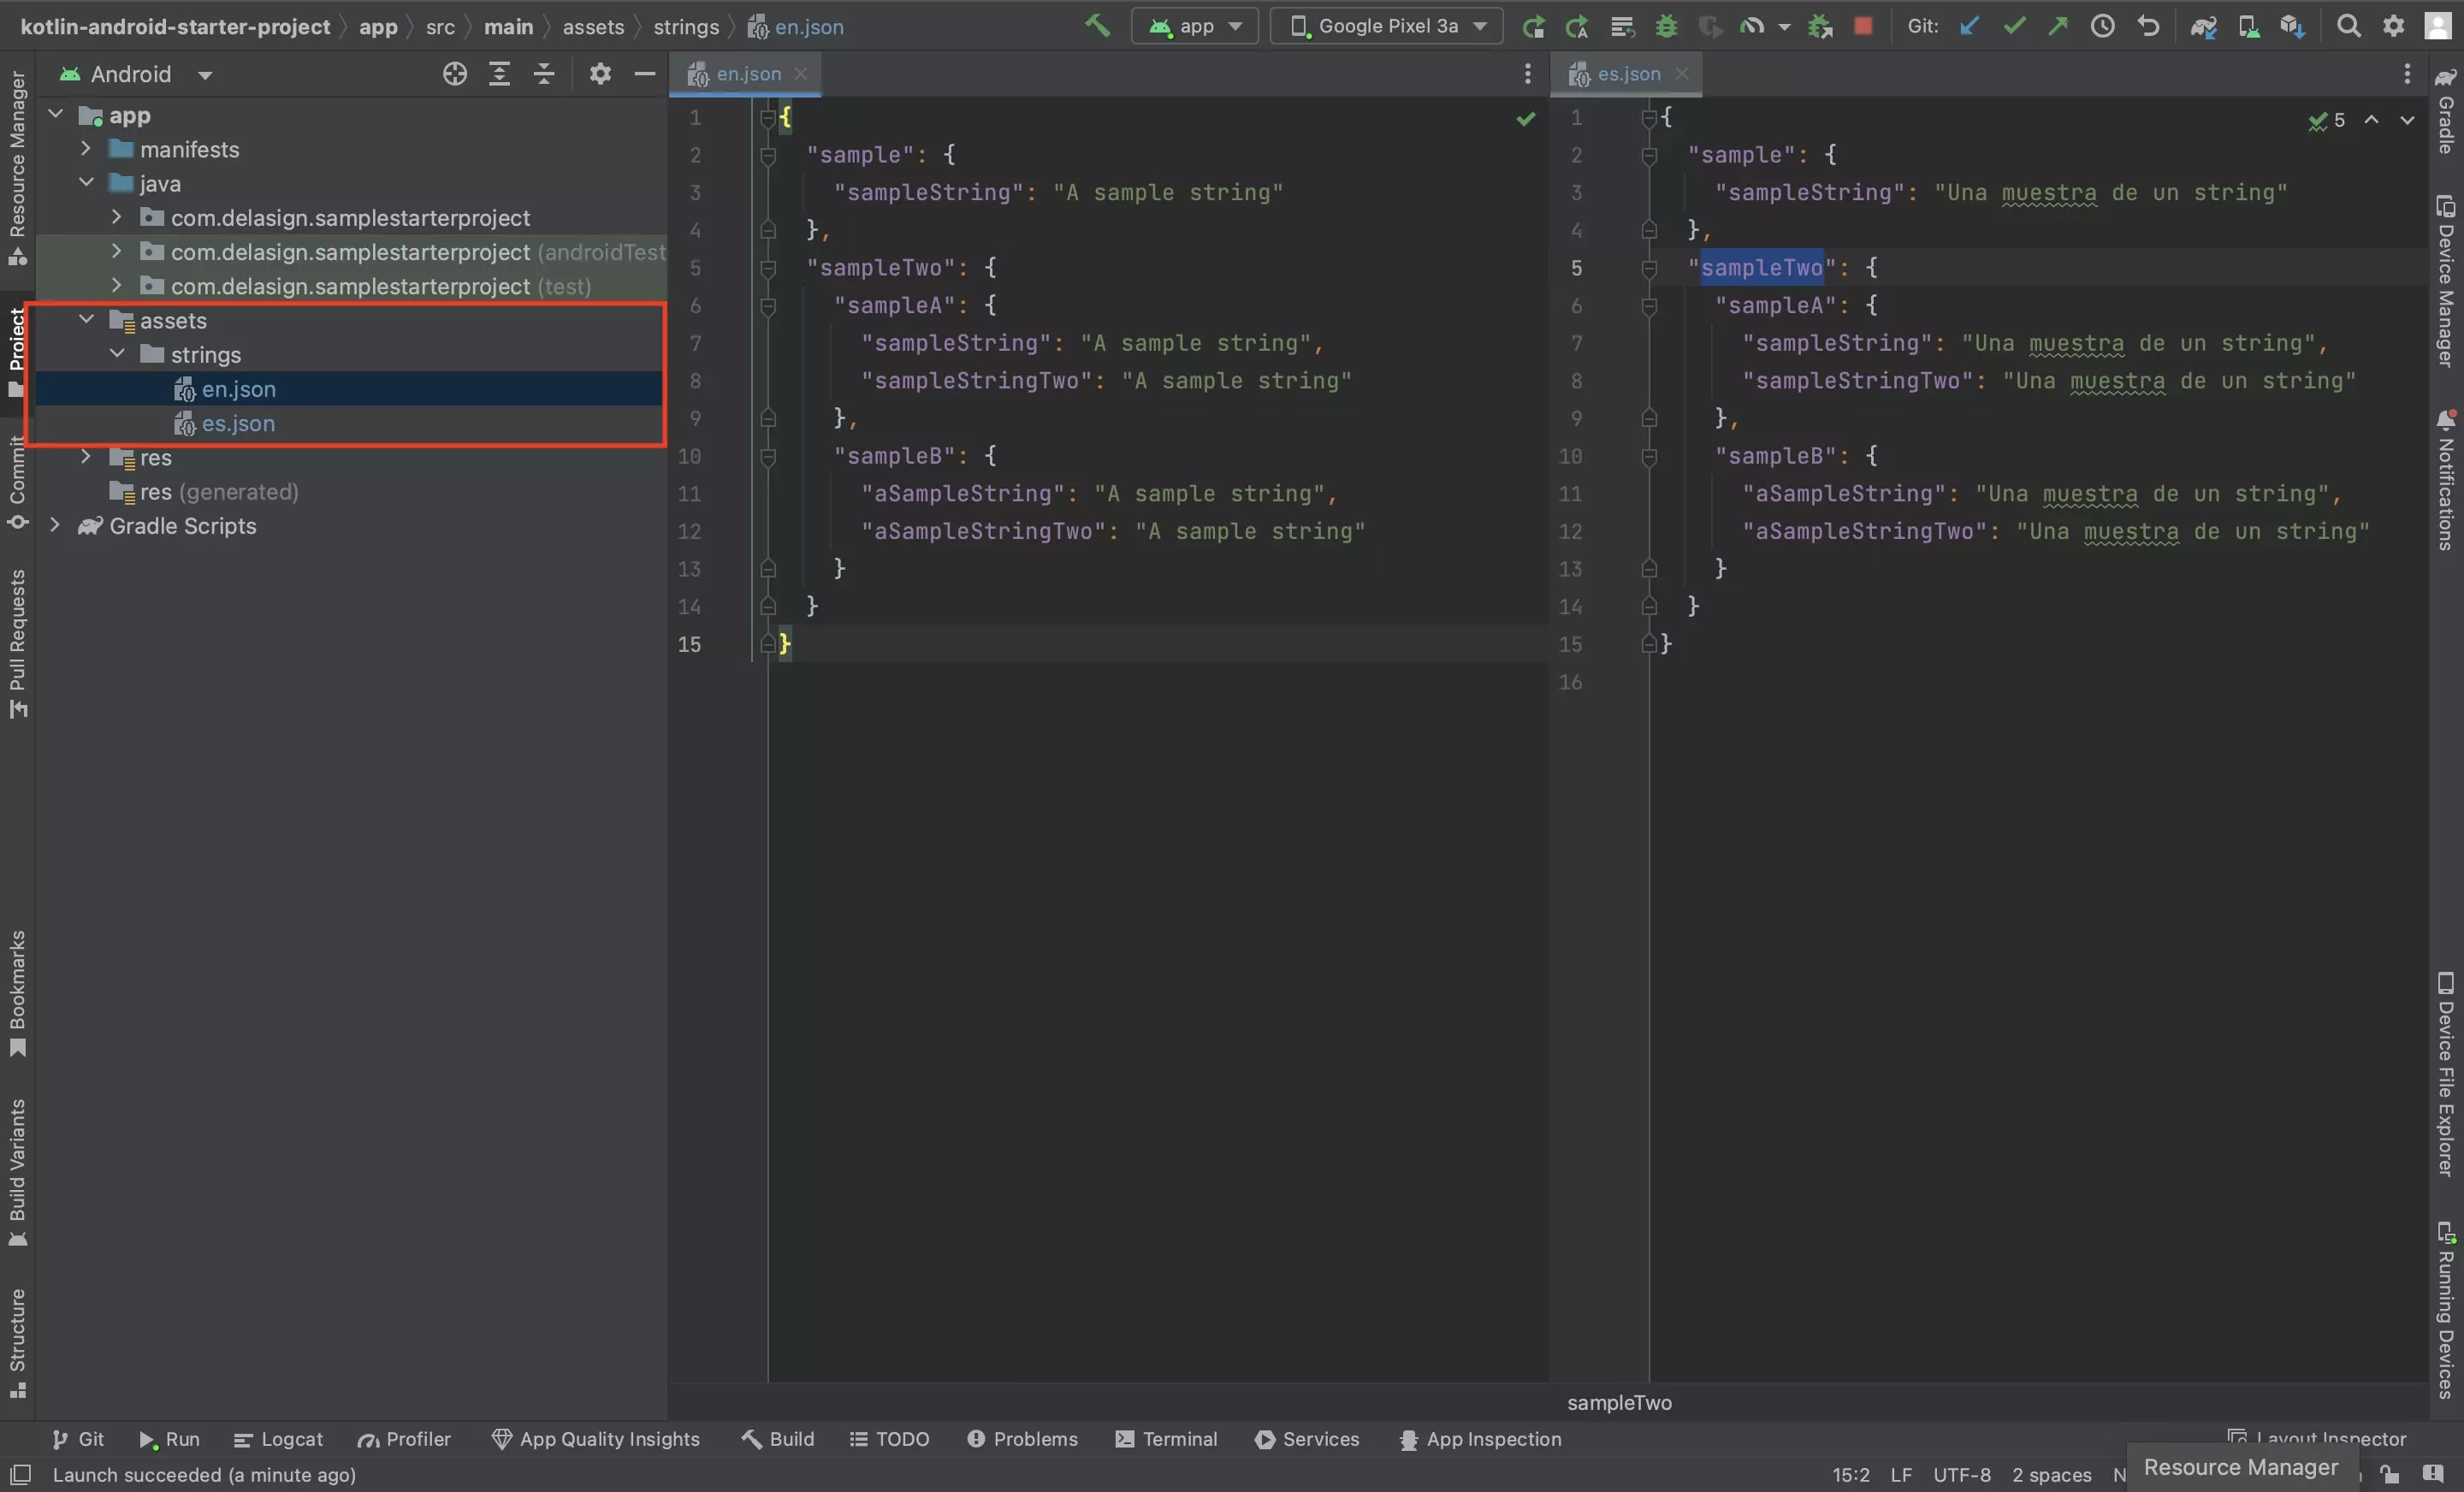The image size is (2464, 1492).
Task: Select the Run configuration dropdown for app
Action: tap(1197, 25)
